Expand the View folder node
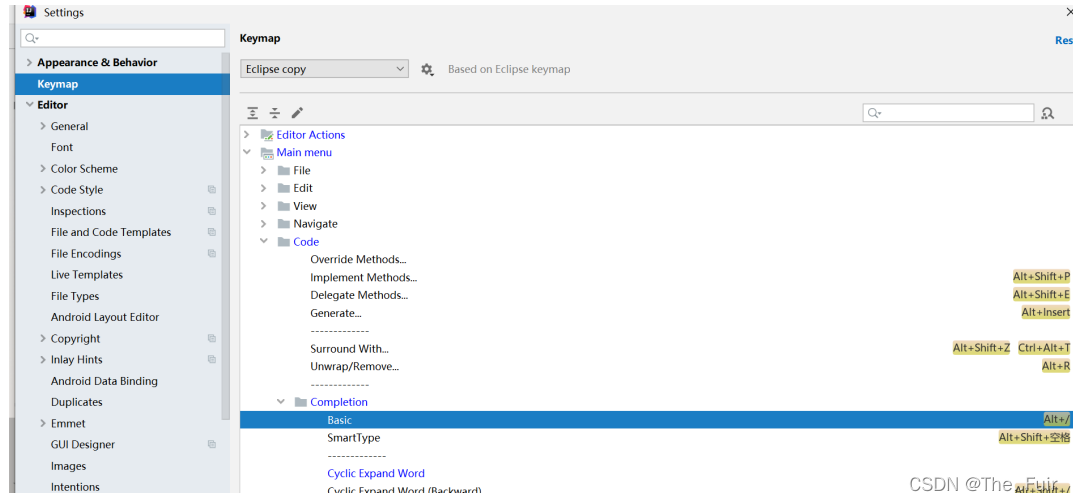1073x501 pixels. (x=263, y=206)
